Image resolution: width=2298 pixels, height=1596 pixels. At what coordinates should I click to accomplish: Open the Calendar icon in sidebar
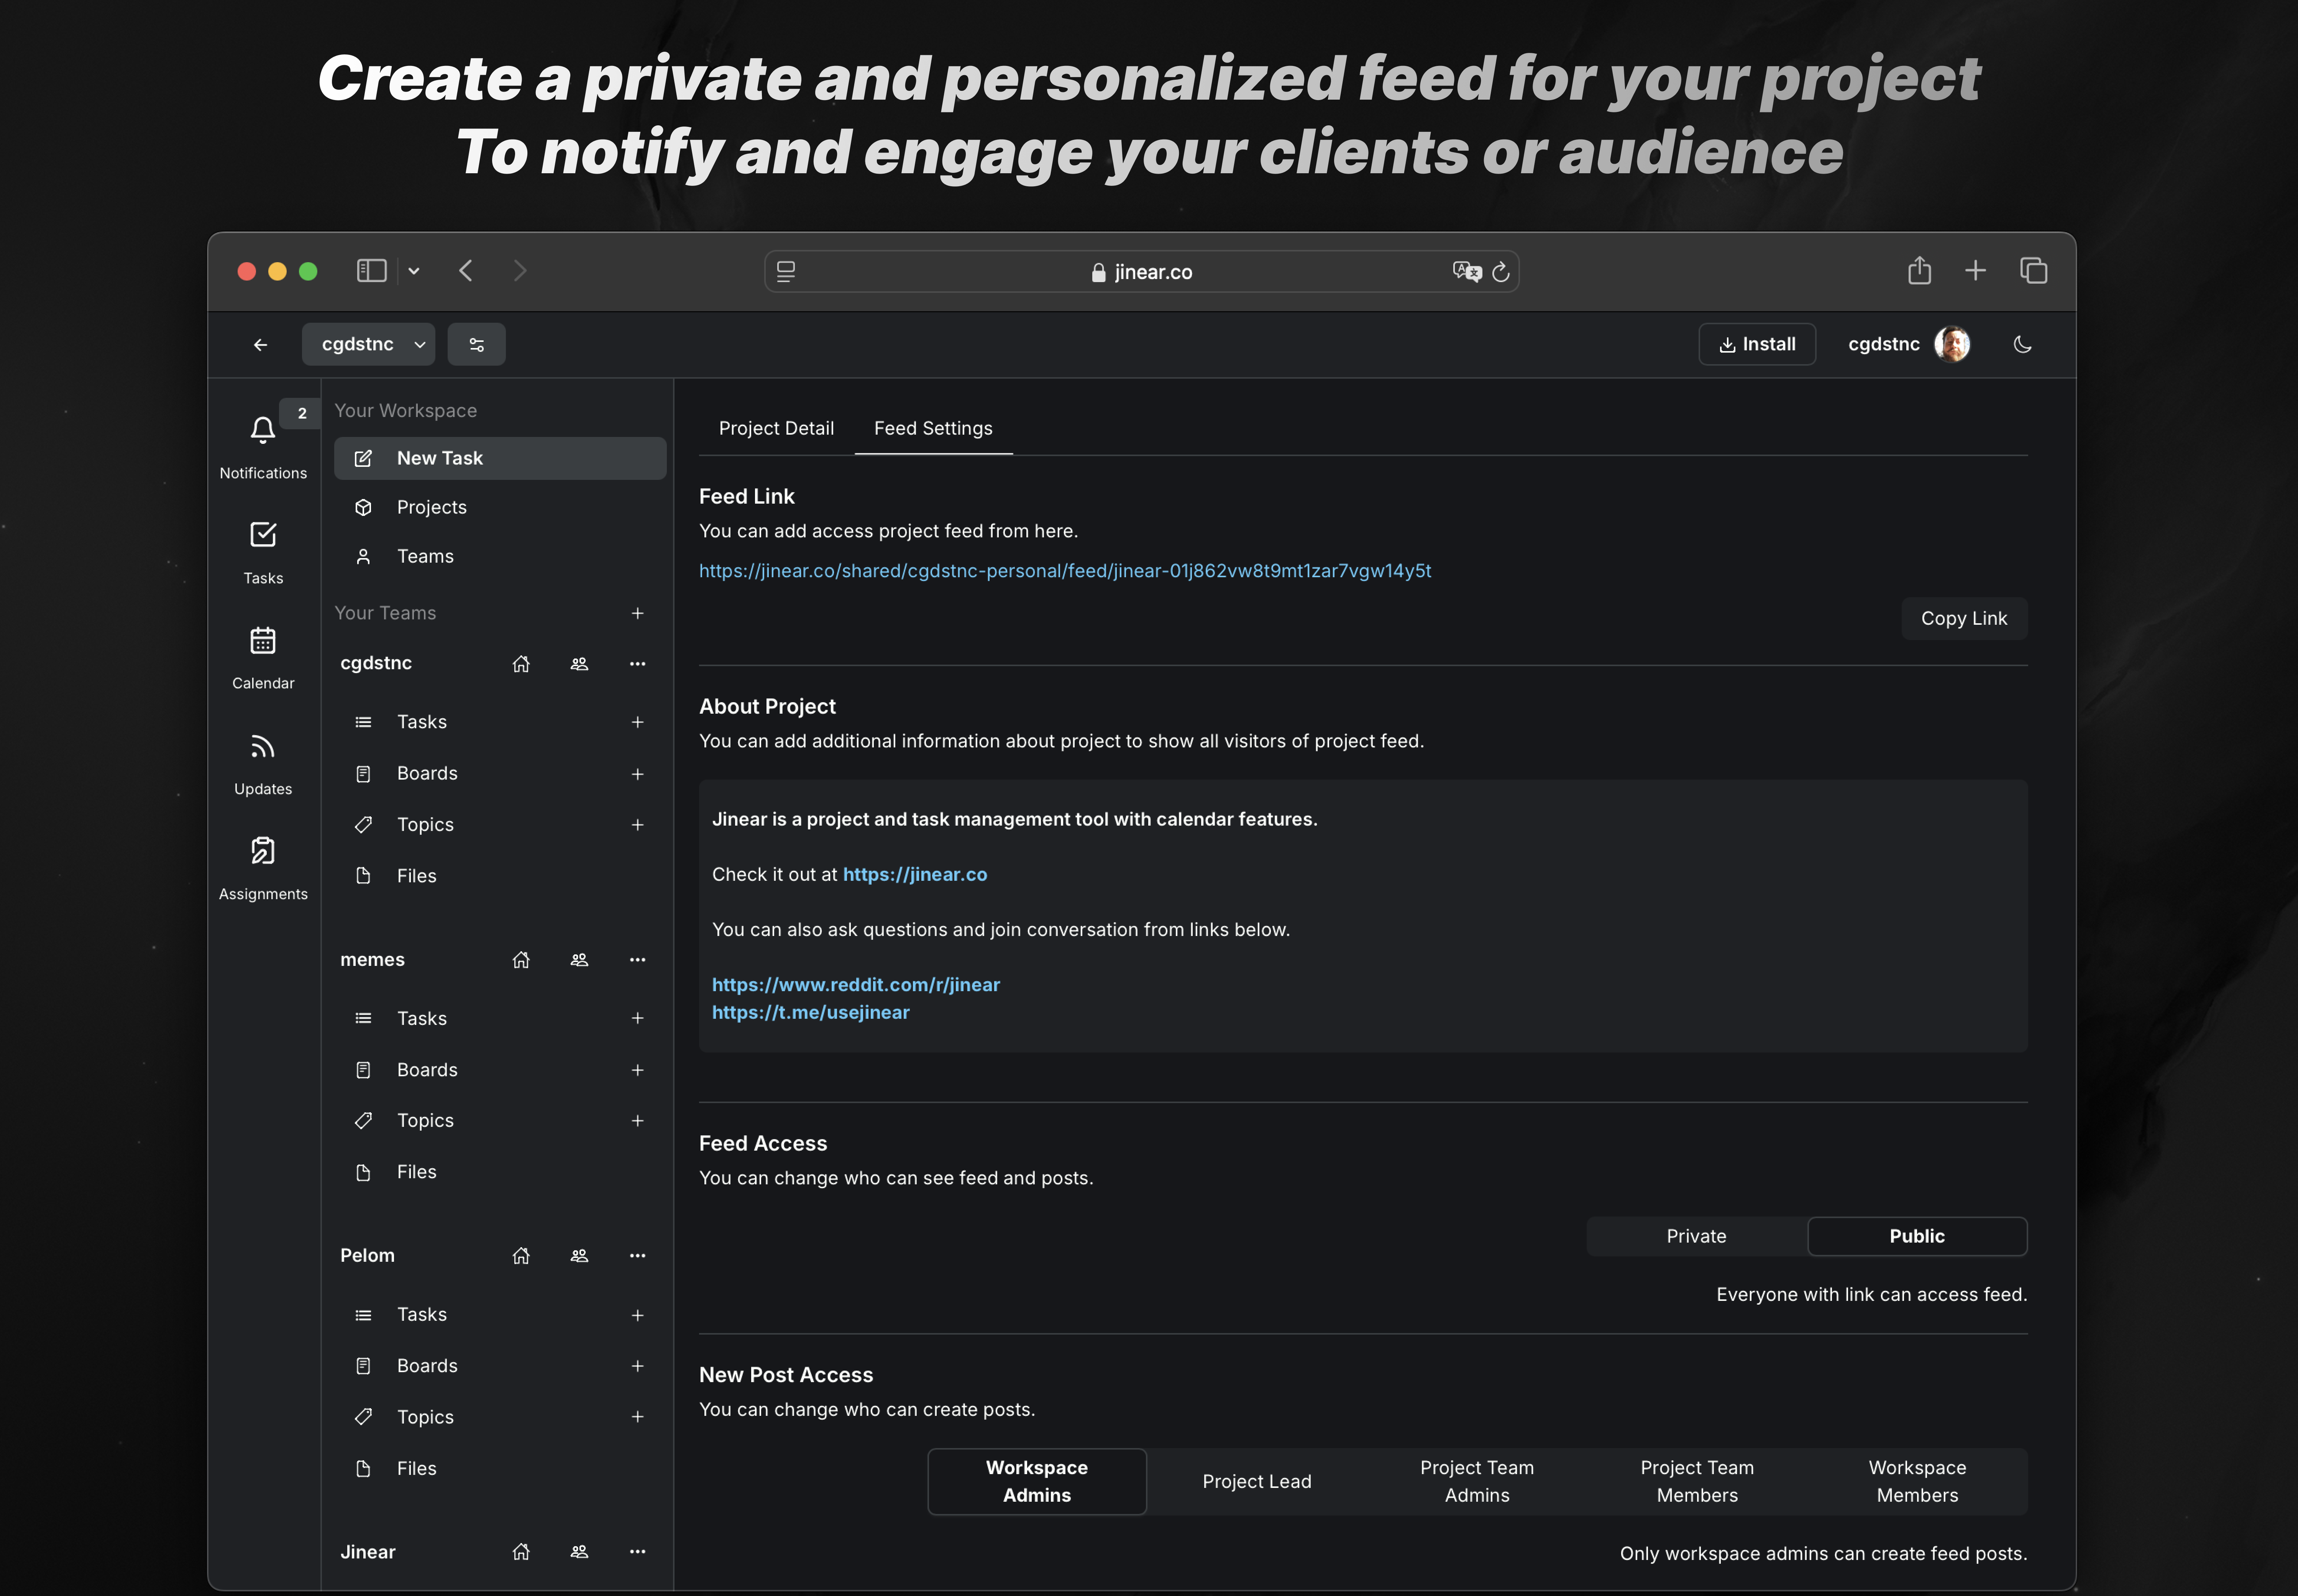point(262,641)
